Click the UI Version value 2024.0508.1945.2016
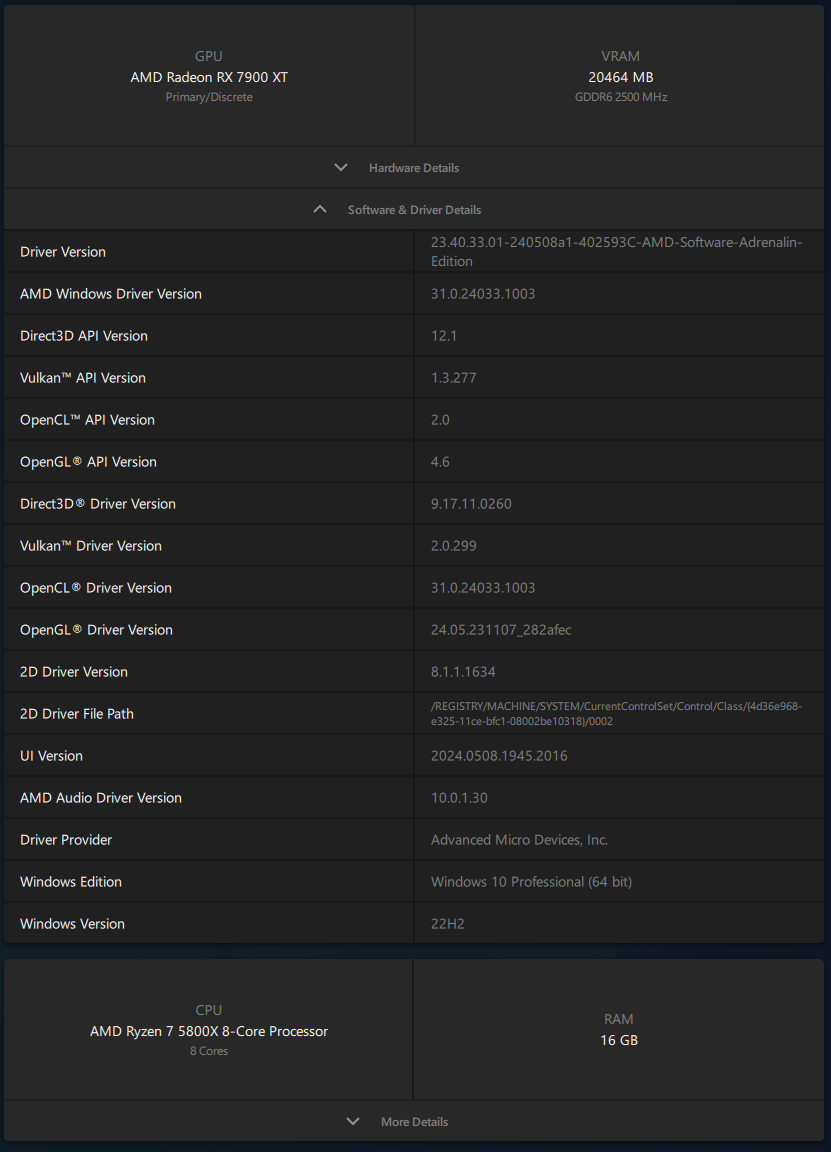This screenshot has width=831, height=1152. click(499, 755)
